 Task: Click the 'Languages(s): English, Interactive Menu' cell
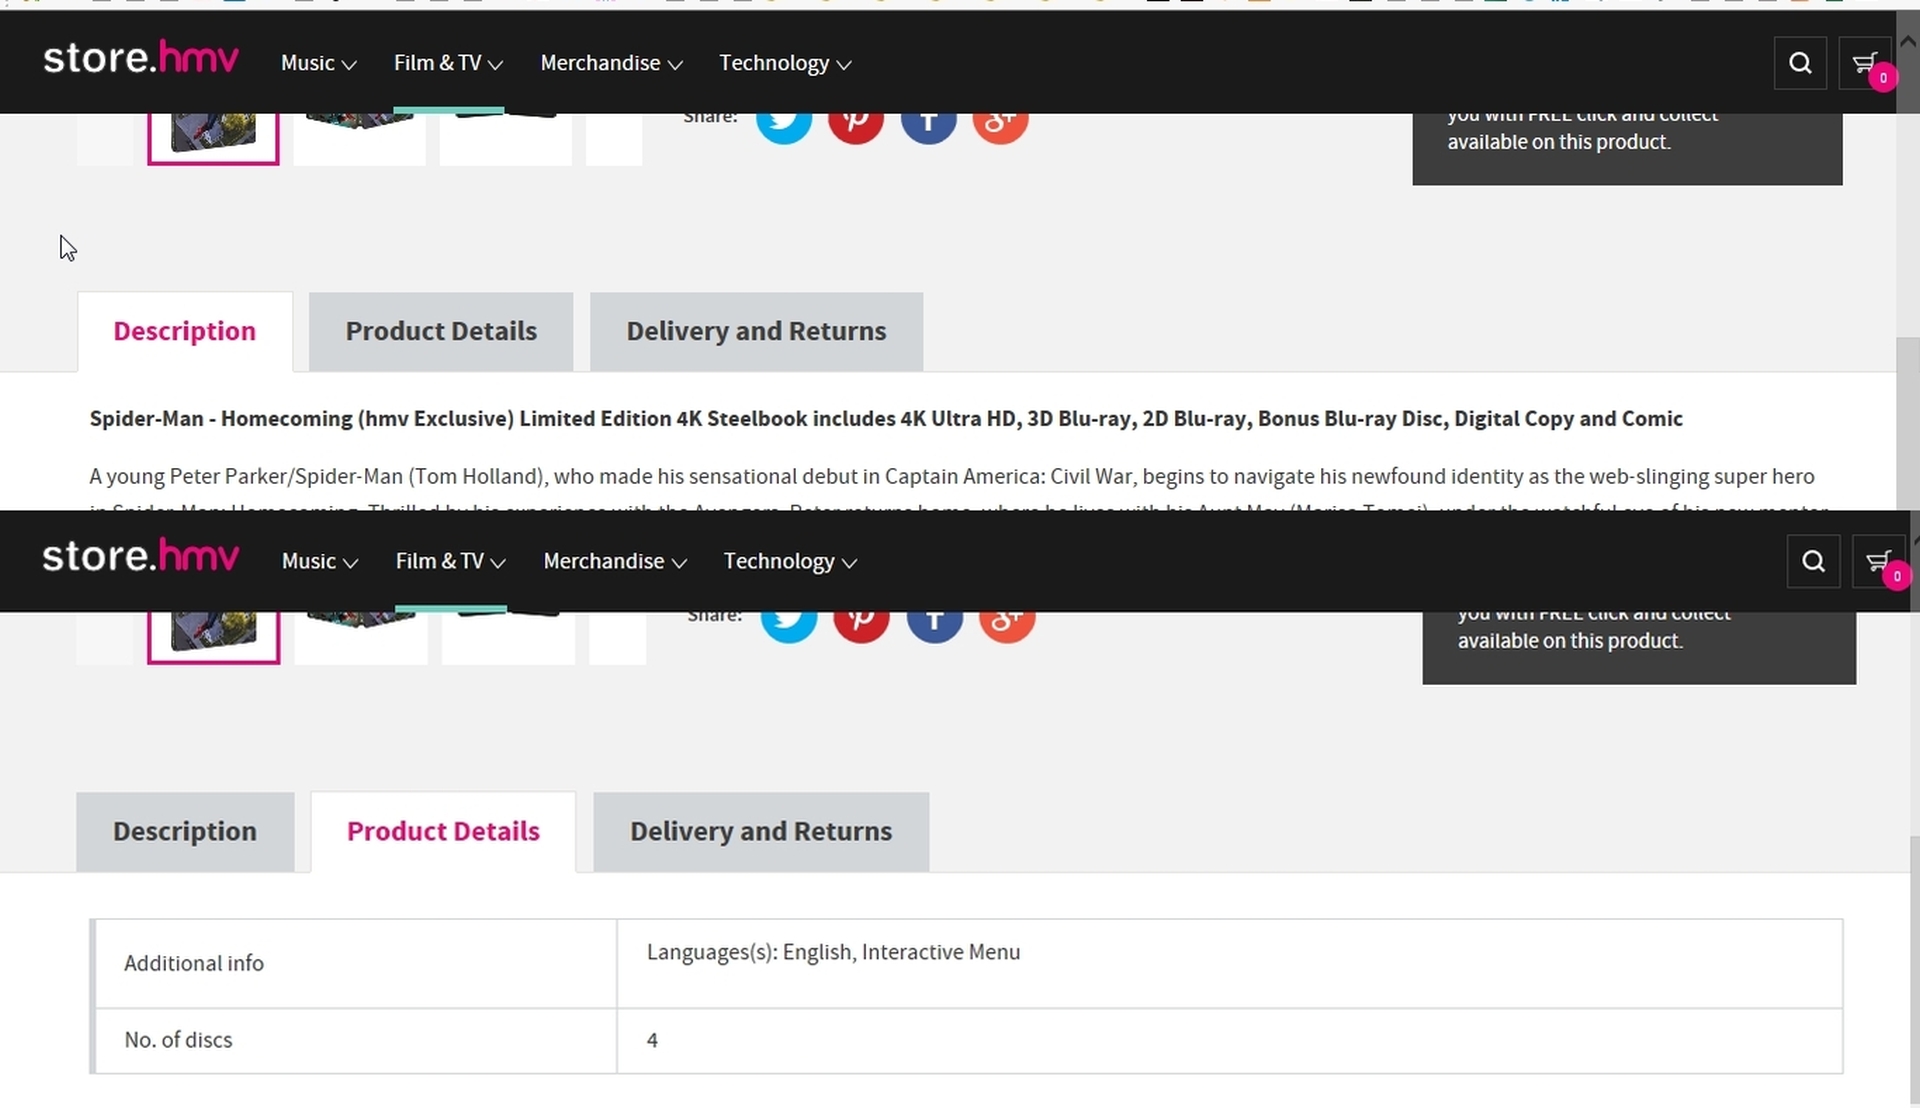tap(1230, 963)
